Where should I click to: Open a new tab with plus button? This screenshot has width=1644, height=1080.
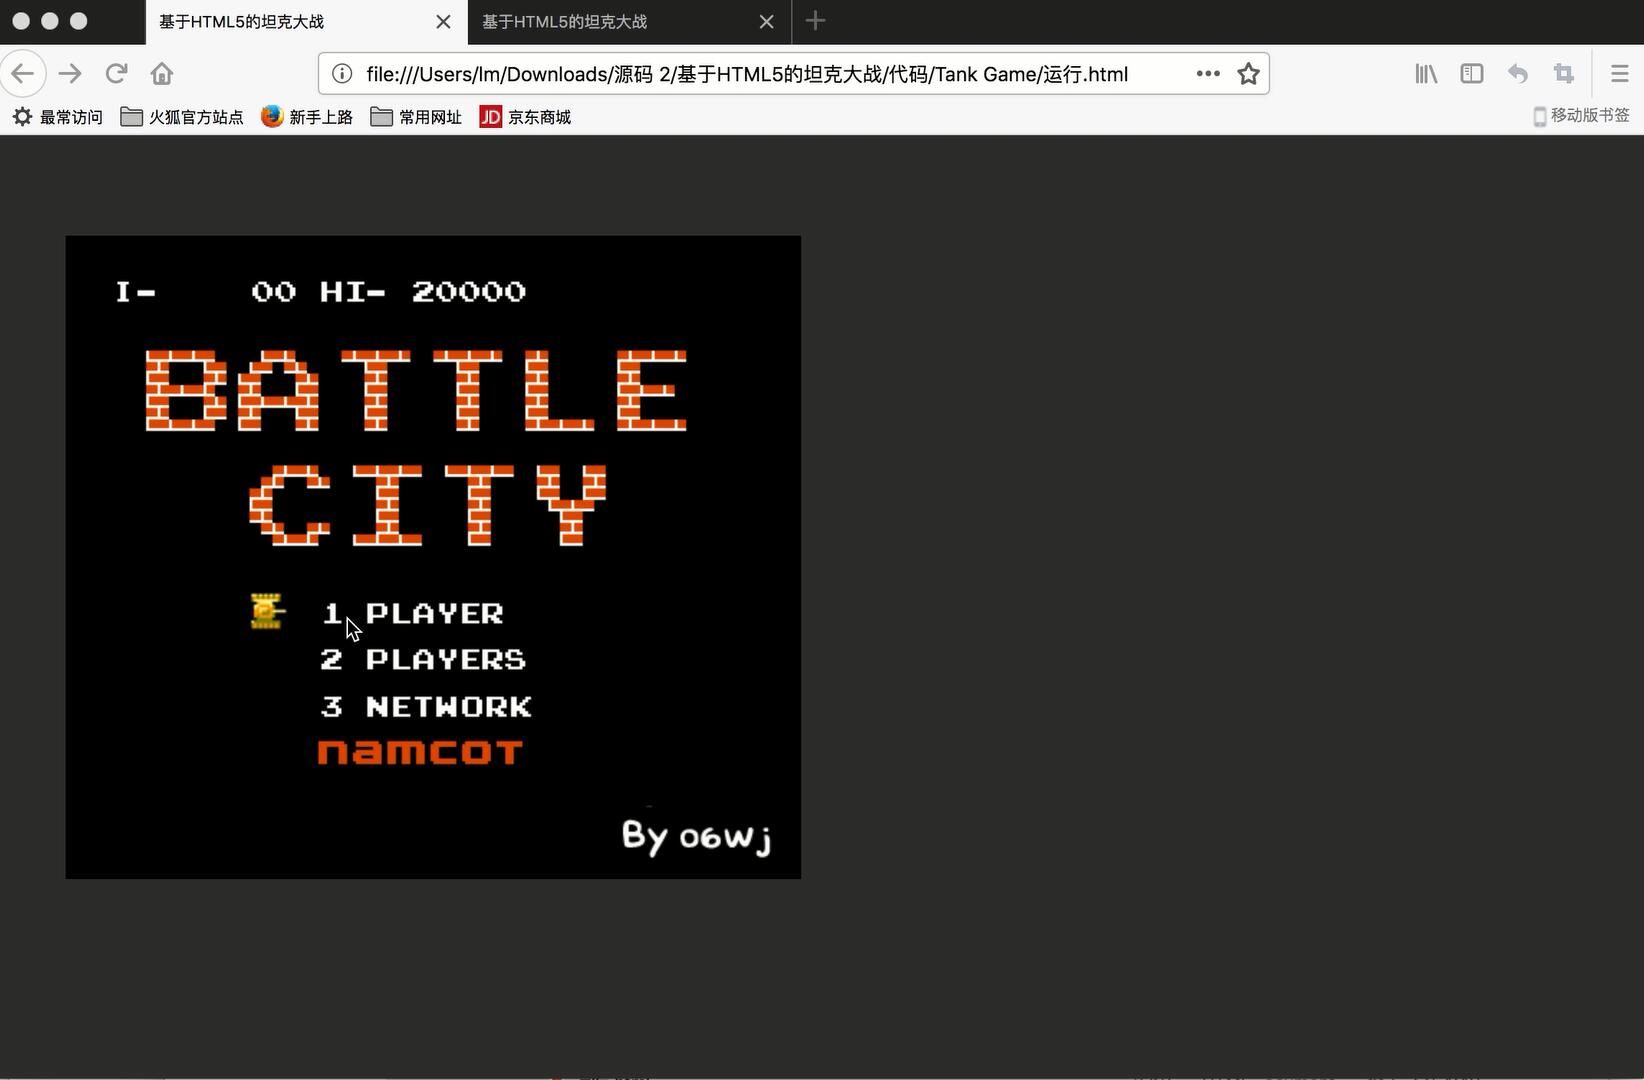pos(815,21)
